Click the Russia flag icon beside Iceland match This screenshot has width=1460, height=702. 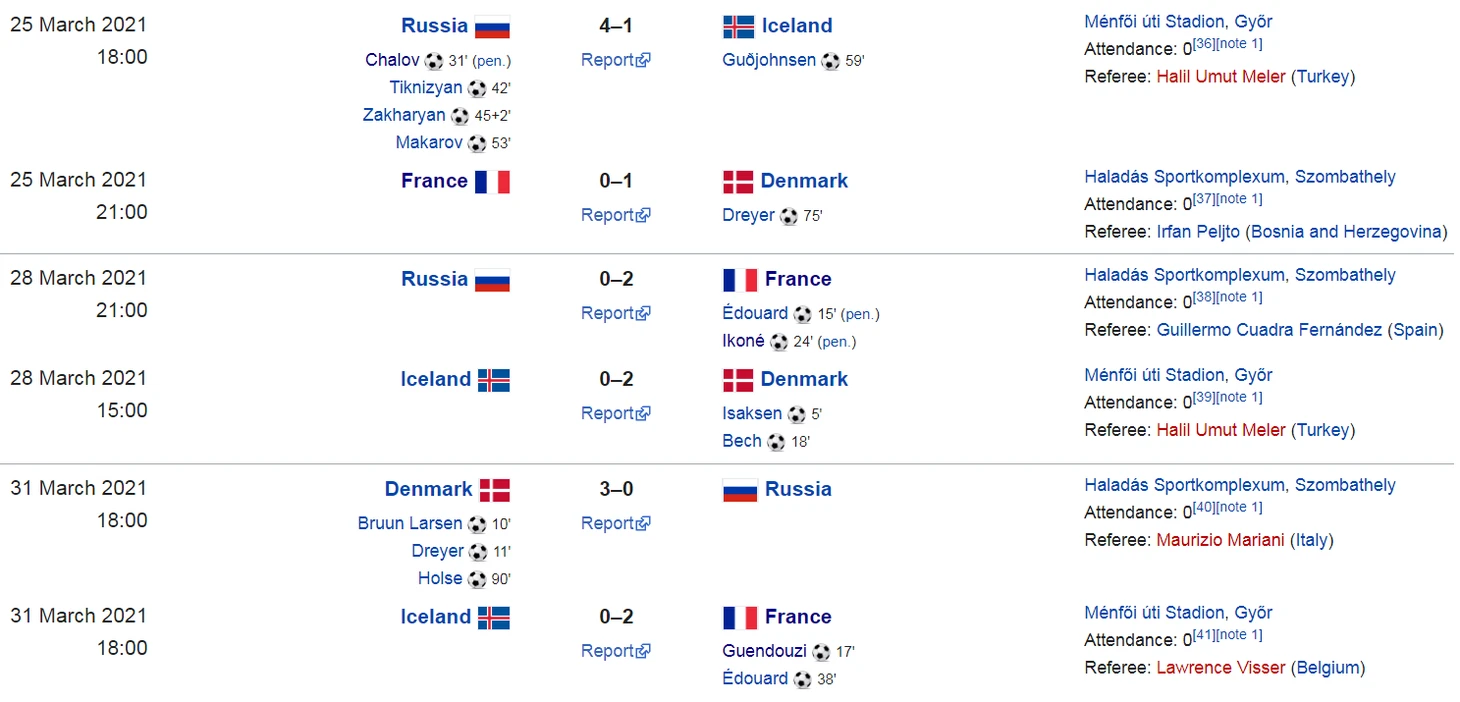(492, 27)
